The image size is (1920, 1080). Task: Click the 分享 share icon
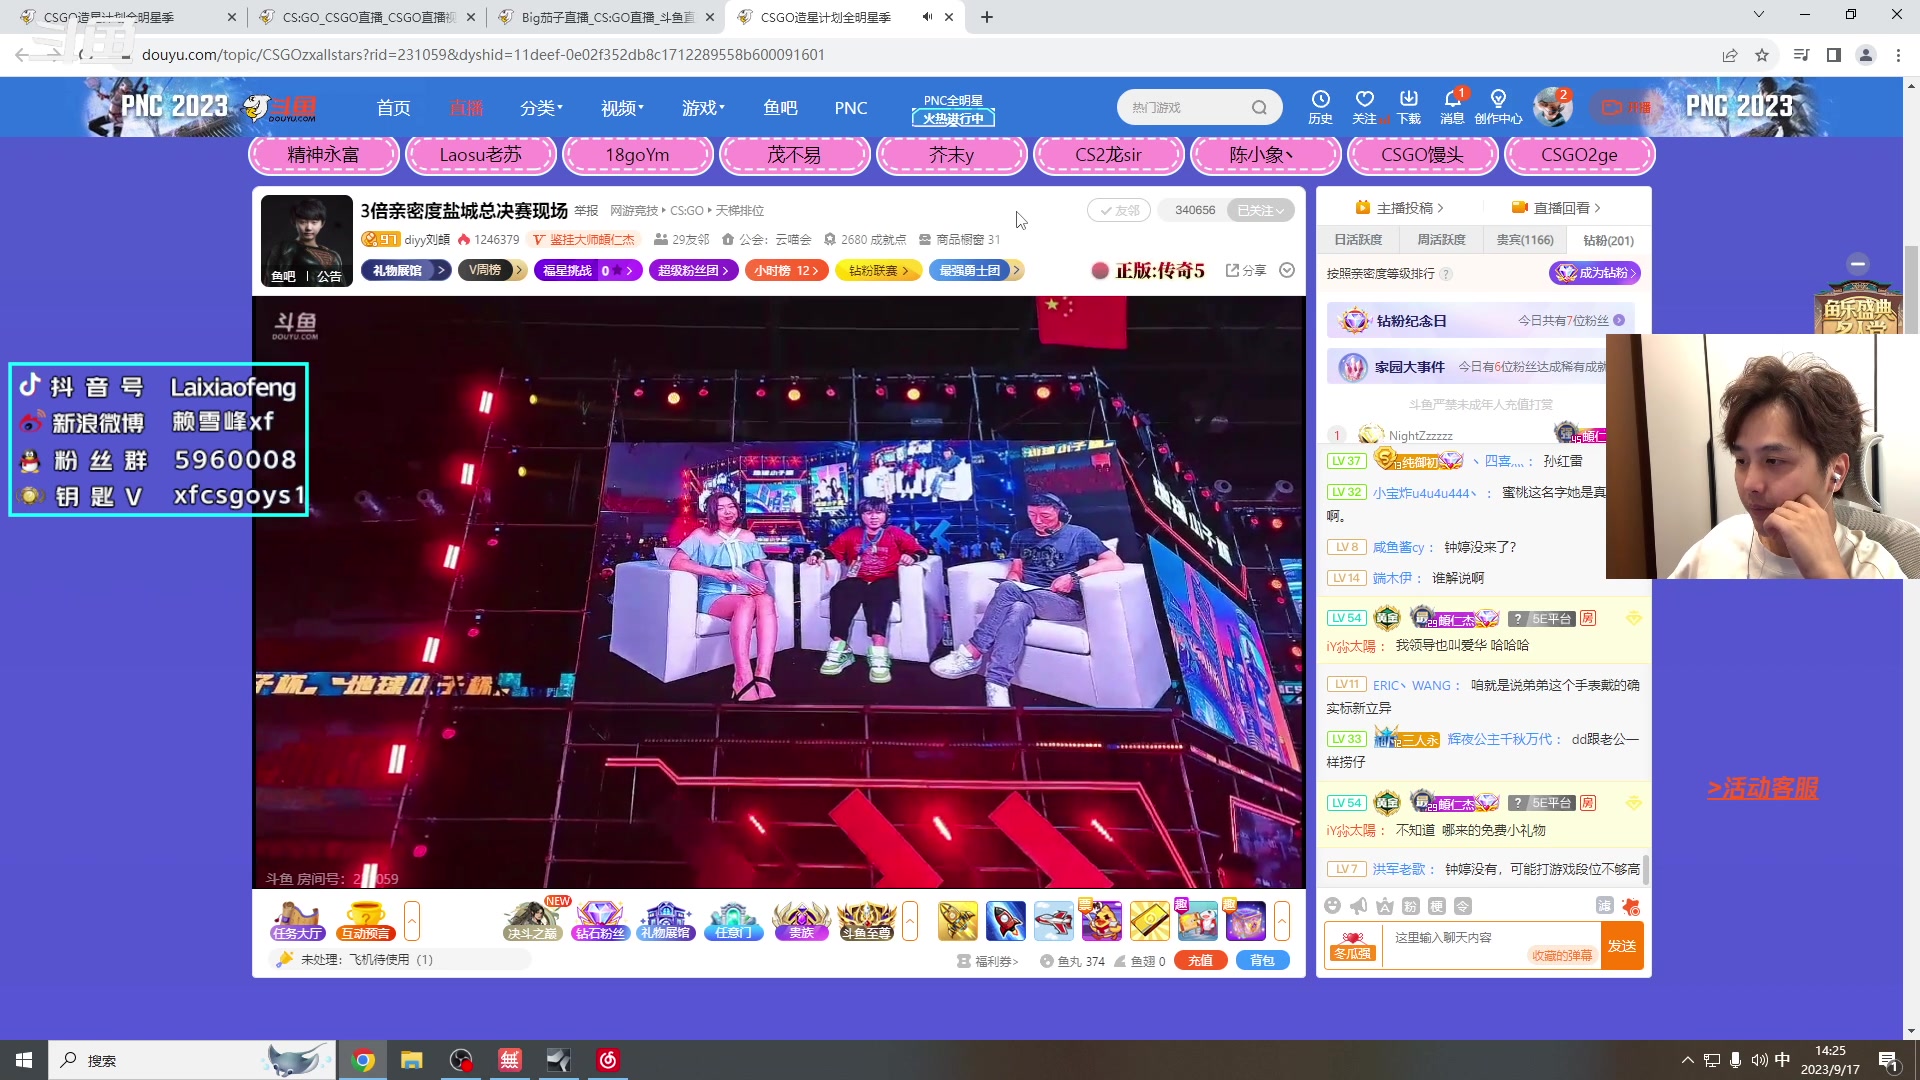[1246, 270]
